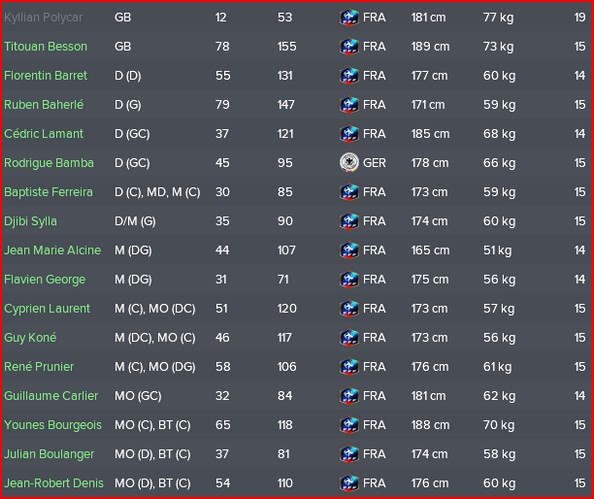Click France flag icon in Titouan Besson row
This screenshot has width=594, height=499.
(349, 47)
